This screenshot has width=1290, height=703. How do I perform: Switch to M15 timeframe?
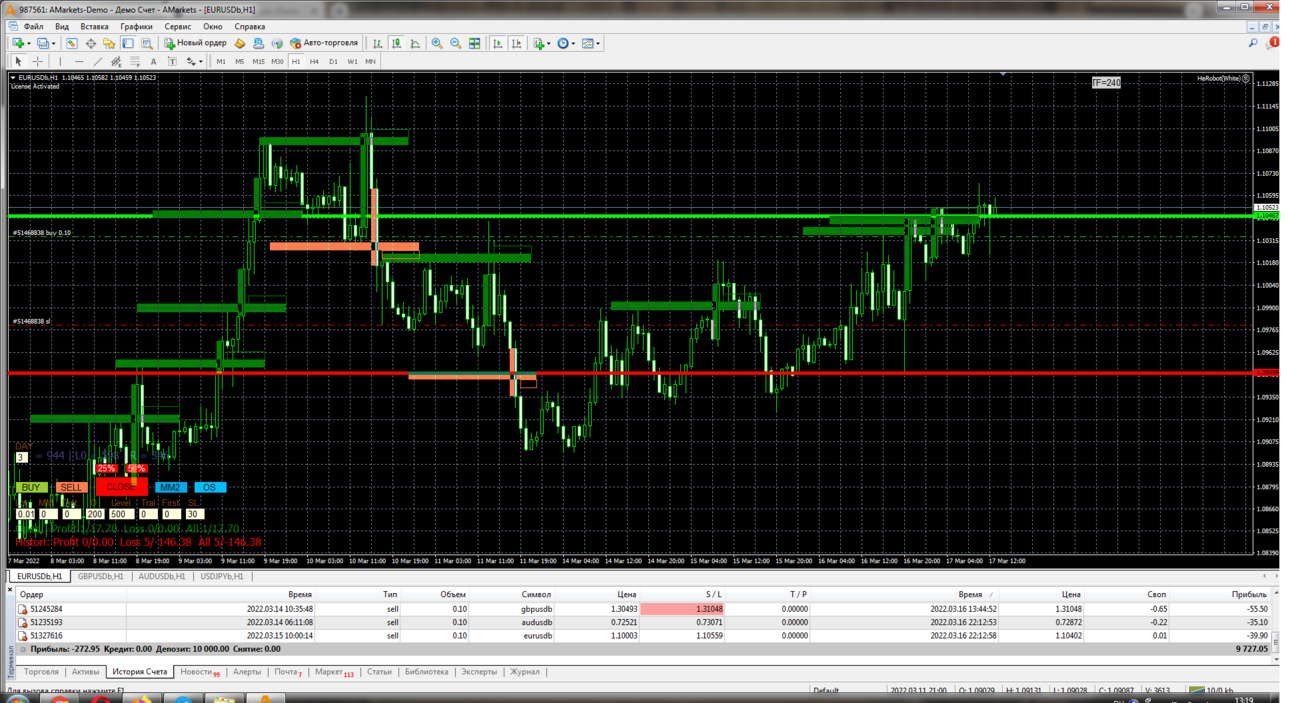click(x=258, y=62)
